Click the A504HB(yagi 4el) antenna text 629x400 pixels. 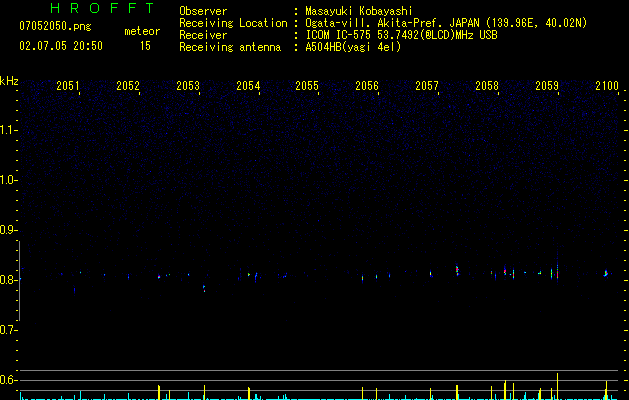point(353,47)
